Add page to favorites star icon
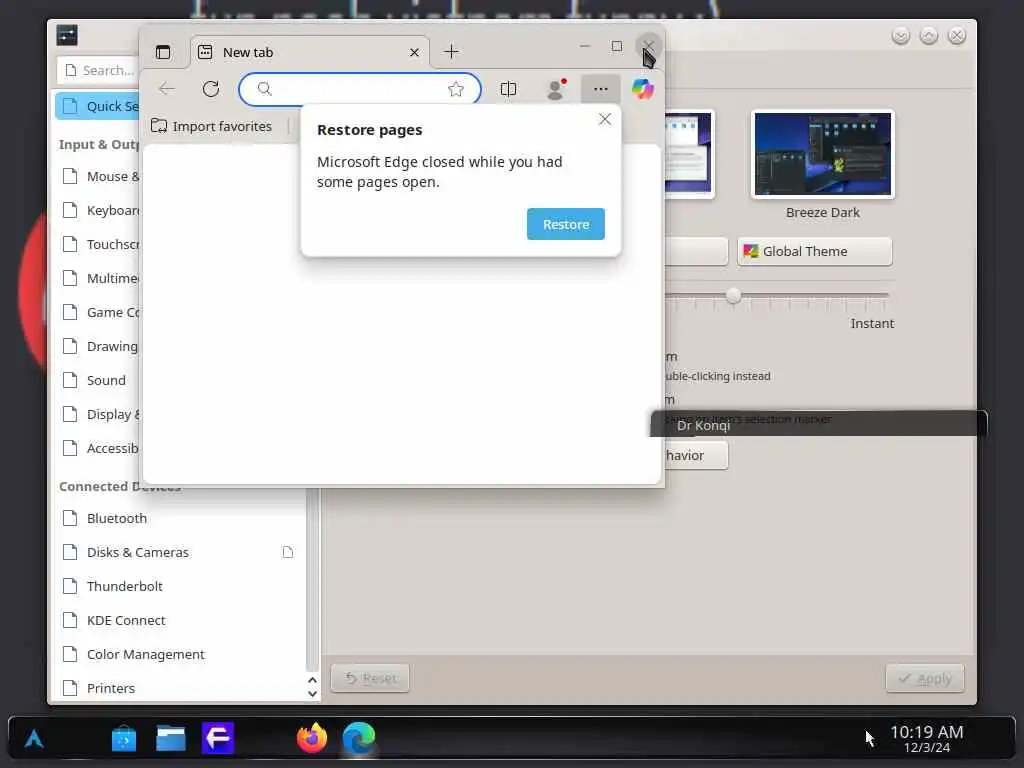1024x768 pixels. point(456,89)
